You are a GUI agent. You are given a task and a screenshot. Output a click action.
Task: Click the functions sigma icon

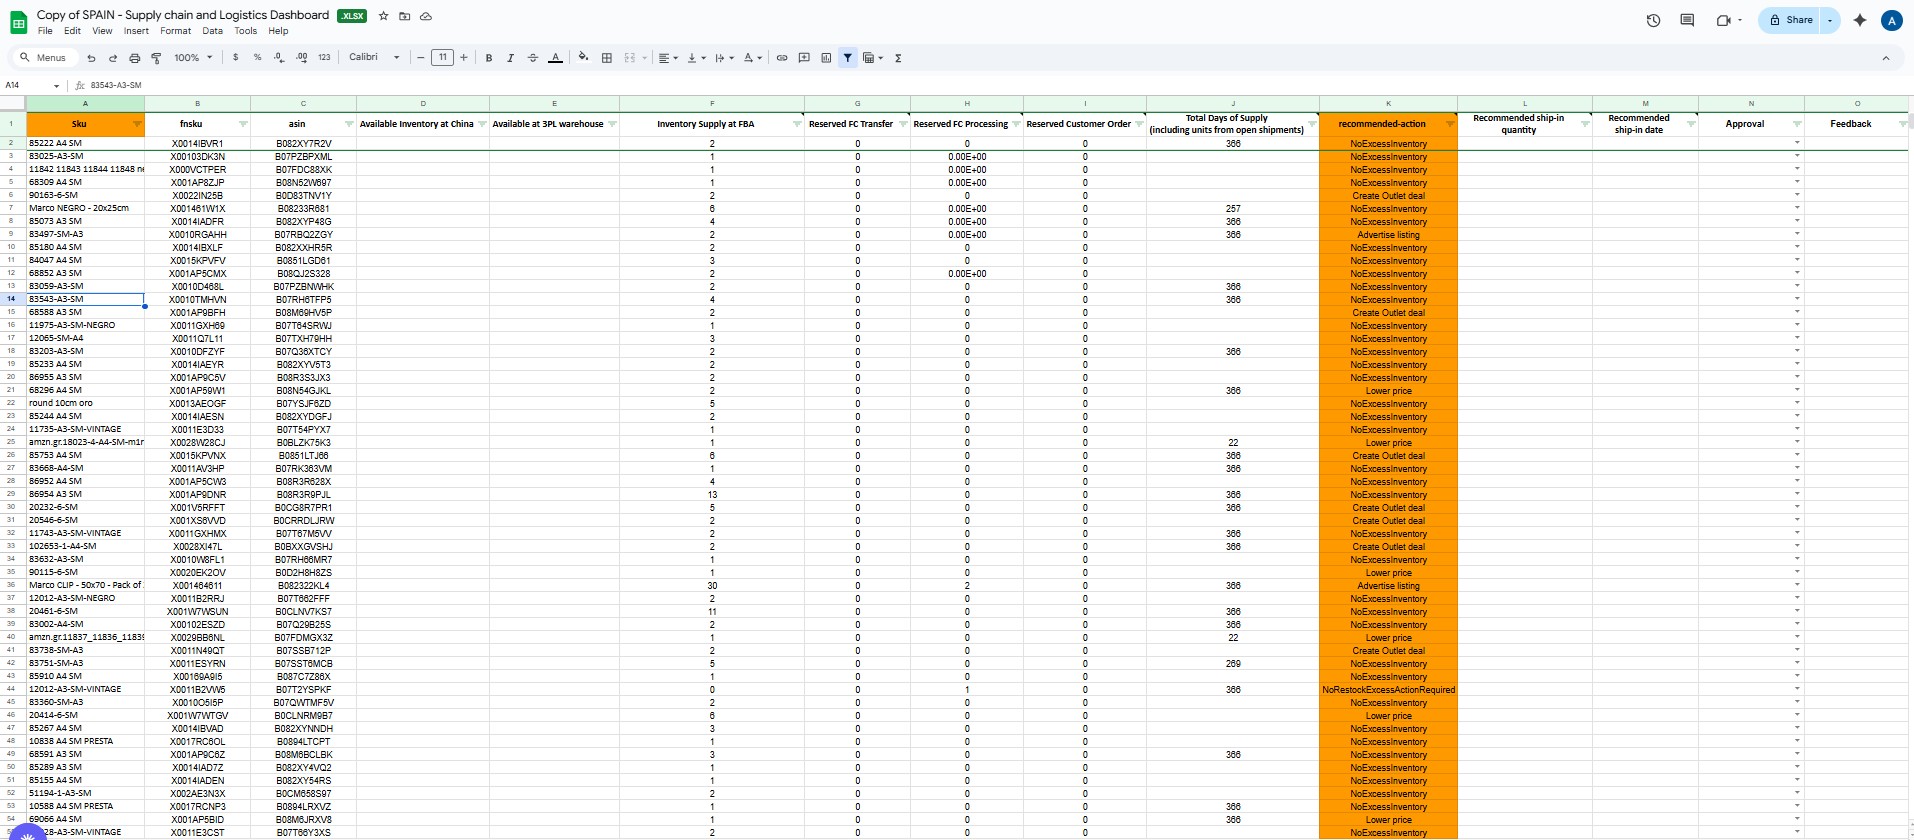click(898, 58)
